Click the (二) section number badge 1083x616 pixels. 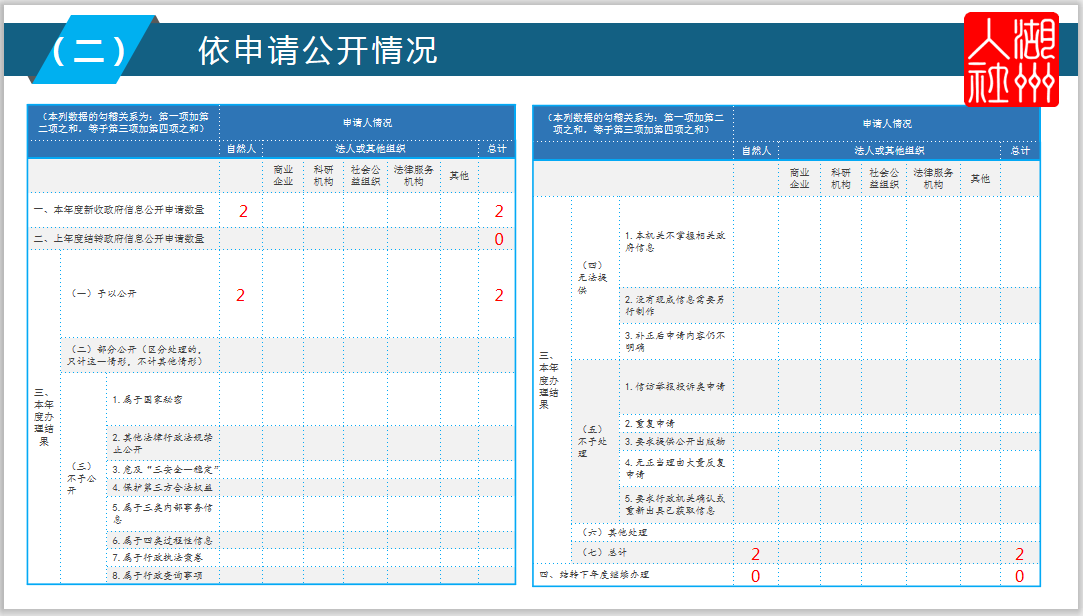(90, 50)
